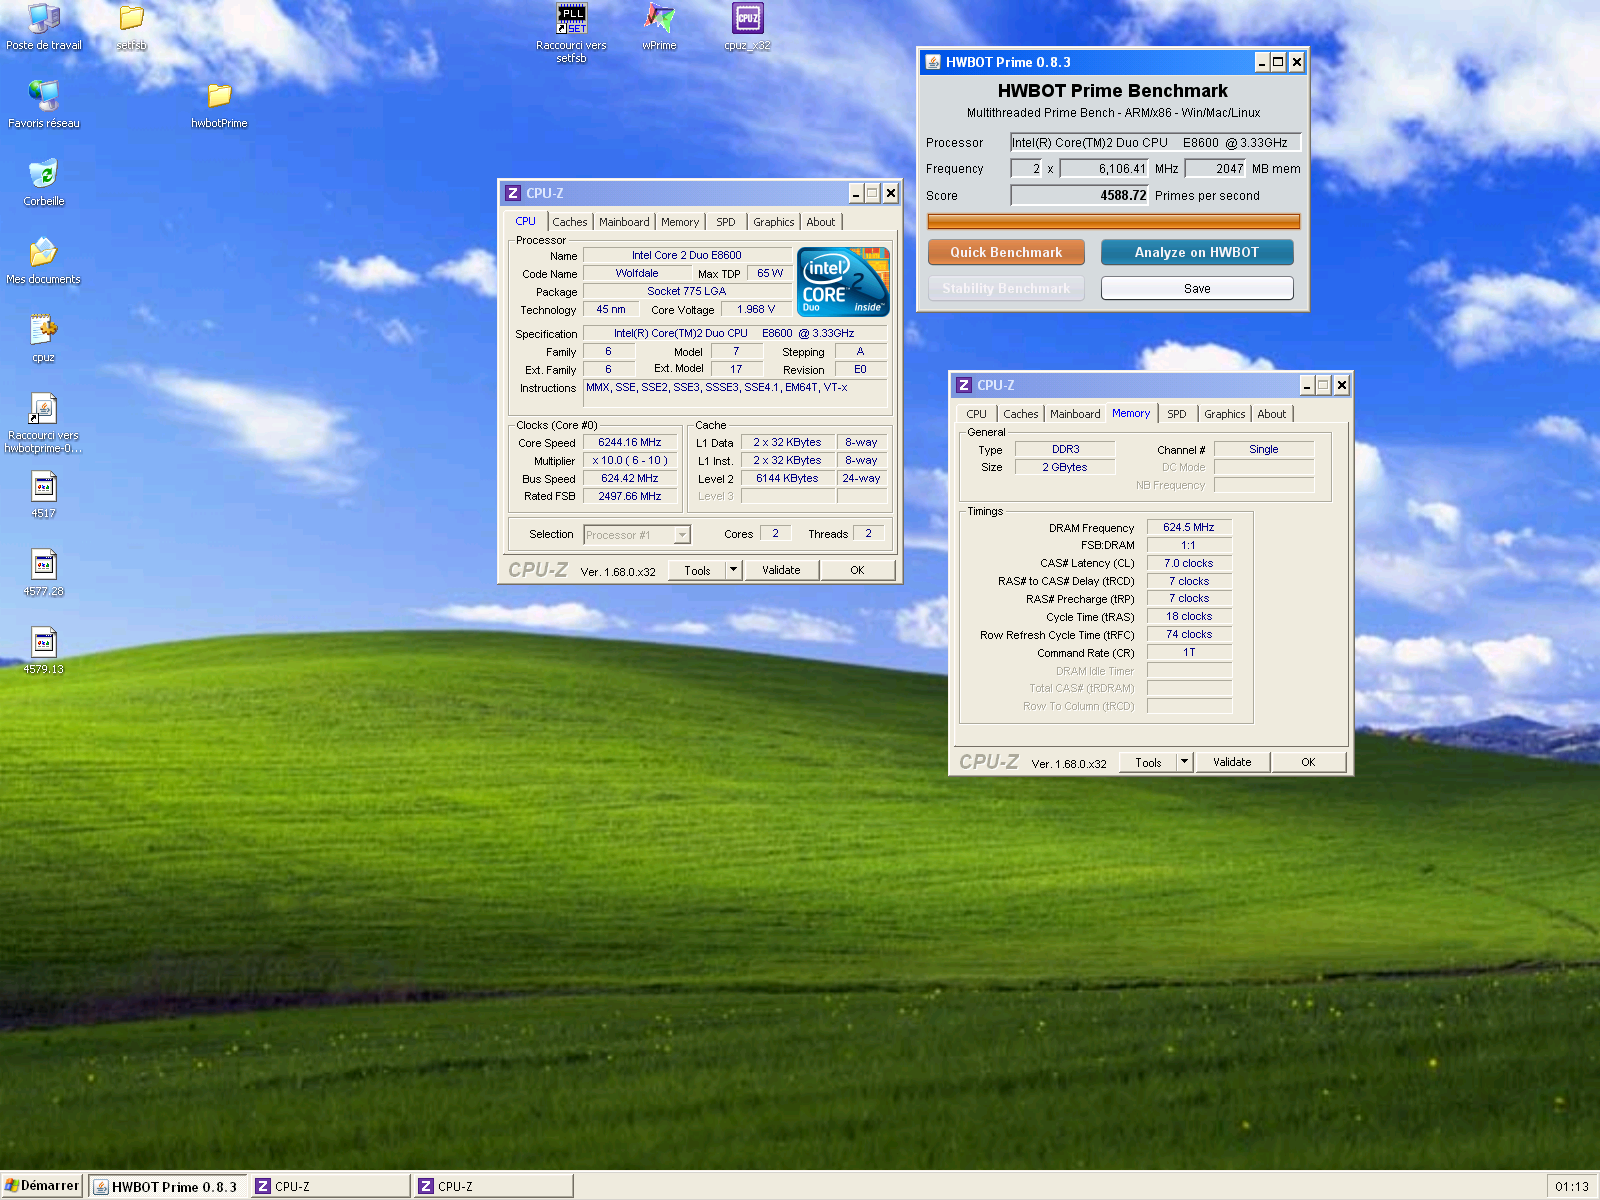This screenshot has width=1600, height=1200.
Task: Open the 4579.13 file icon
Action: click(x=44, y=650)
